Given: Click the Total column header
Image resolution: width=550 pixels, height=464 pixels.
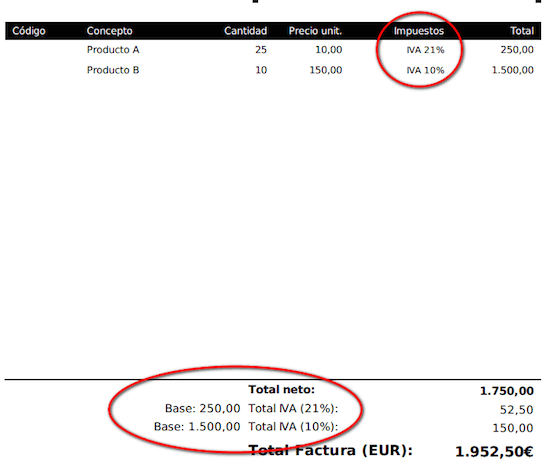Looking at the screenshot, I should coord(522,31).
